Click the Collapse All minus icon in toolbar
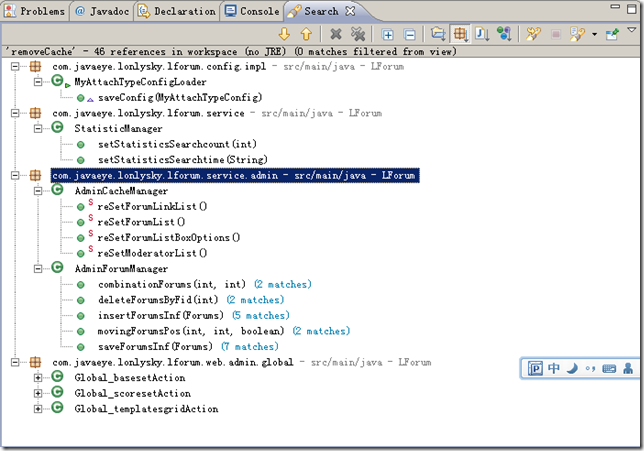Image resolution: width=644 pixels, height=451 pixels. coord(409,35)
